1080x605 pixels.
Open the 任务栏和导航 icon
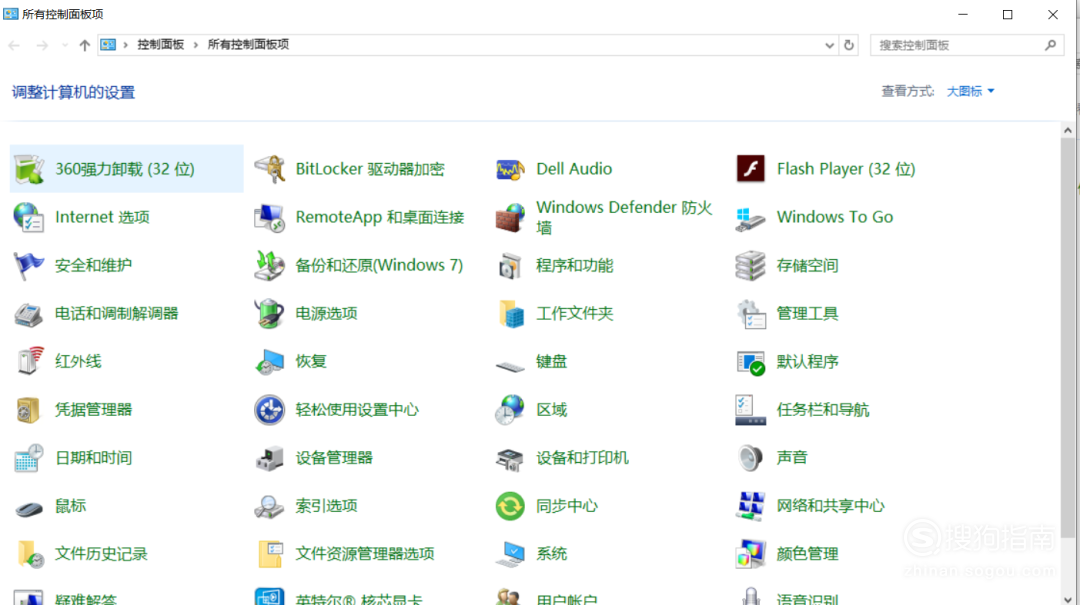click(x=751, y=410)
